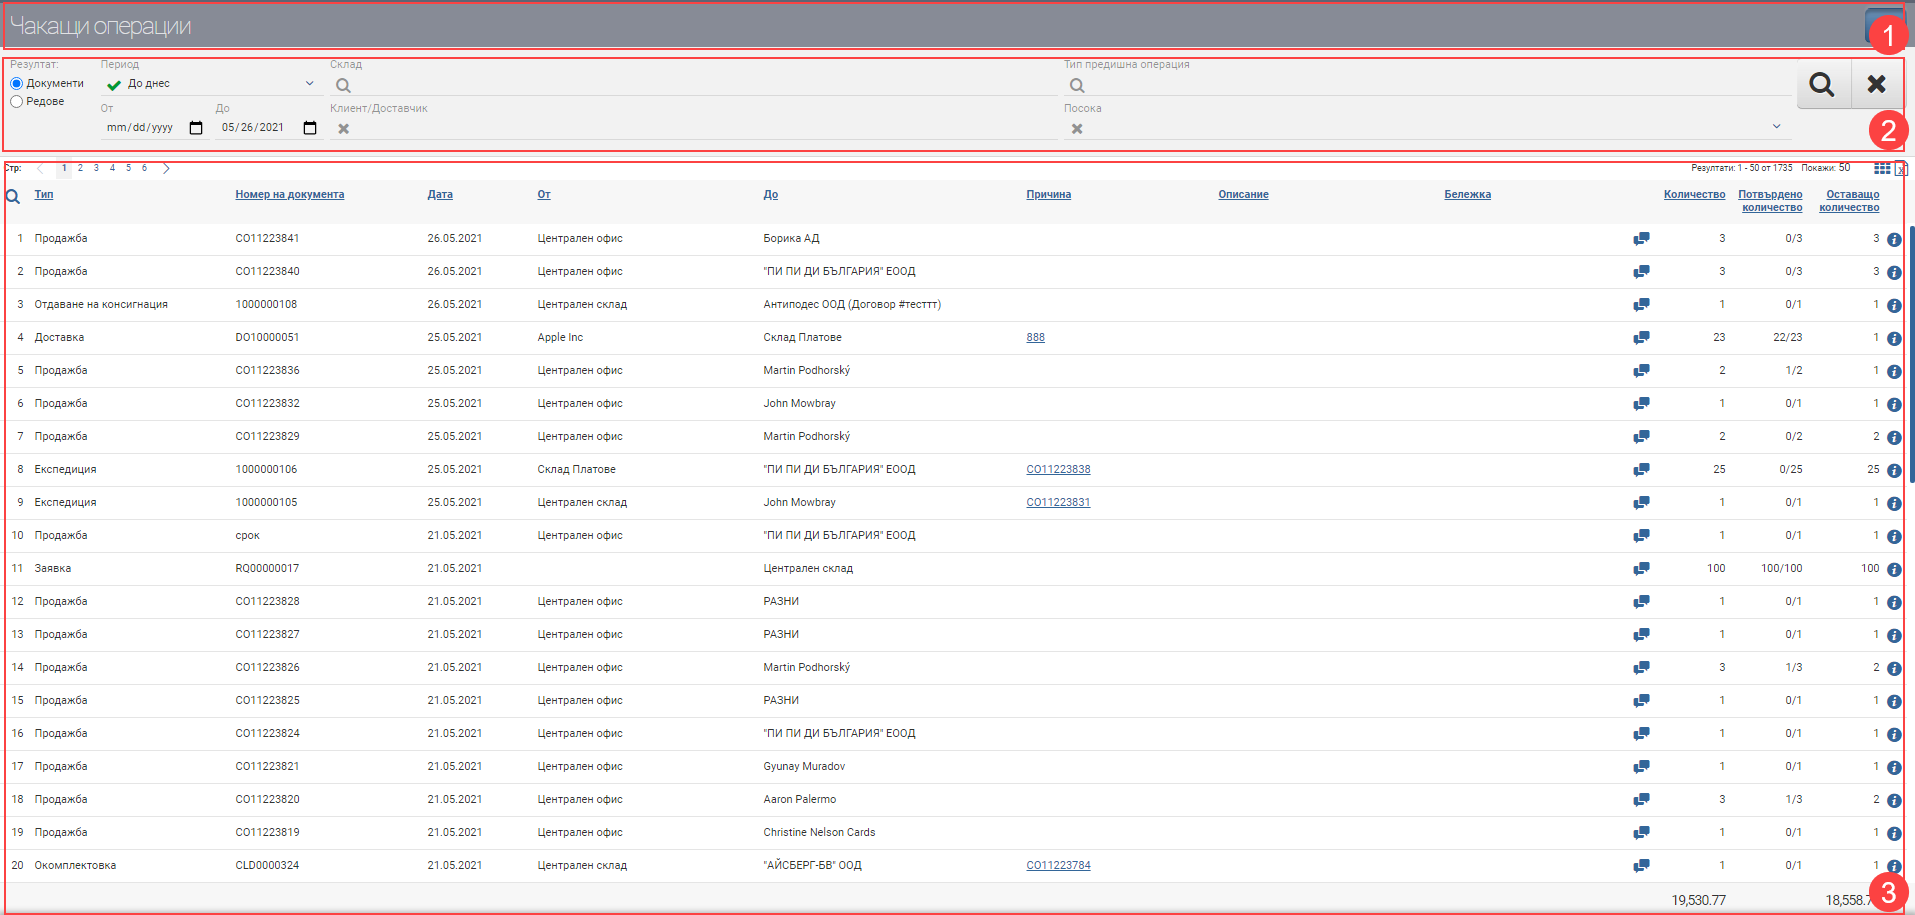Sort the table by 'Дата' column

tap(440, 194)
